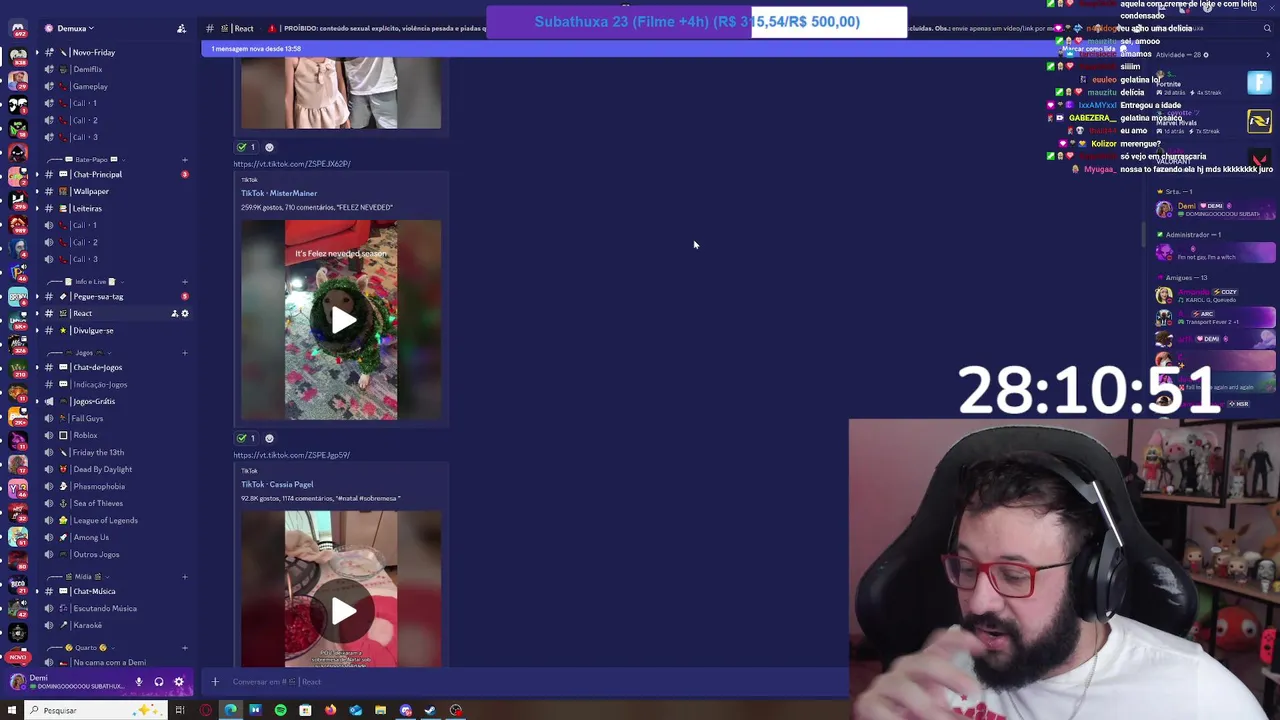This screenshot has height=720, width=1280.
Task: Add a channel to Jogos category
Action: pyautogui.click(x=184, y=353)
